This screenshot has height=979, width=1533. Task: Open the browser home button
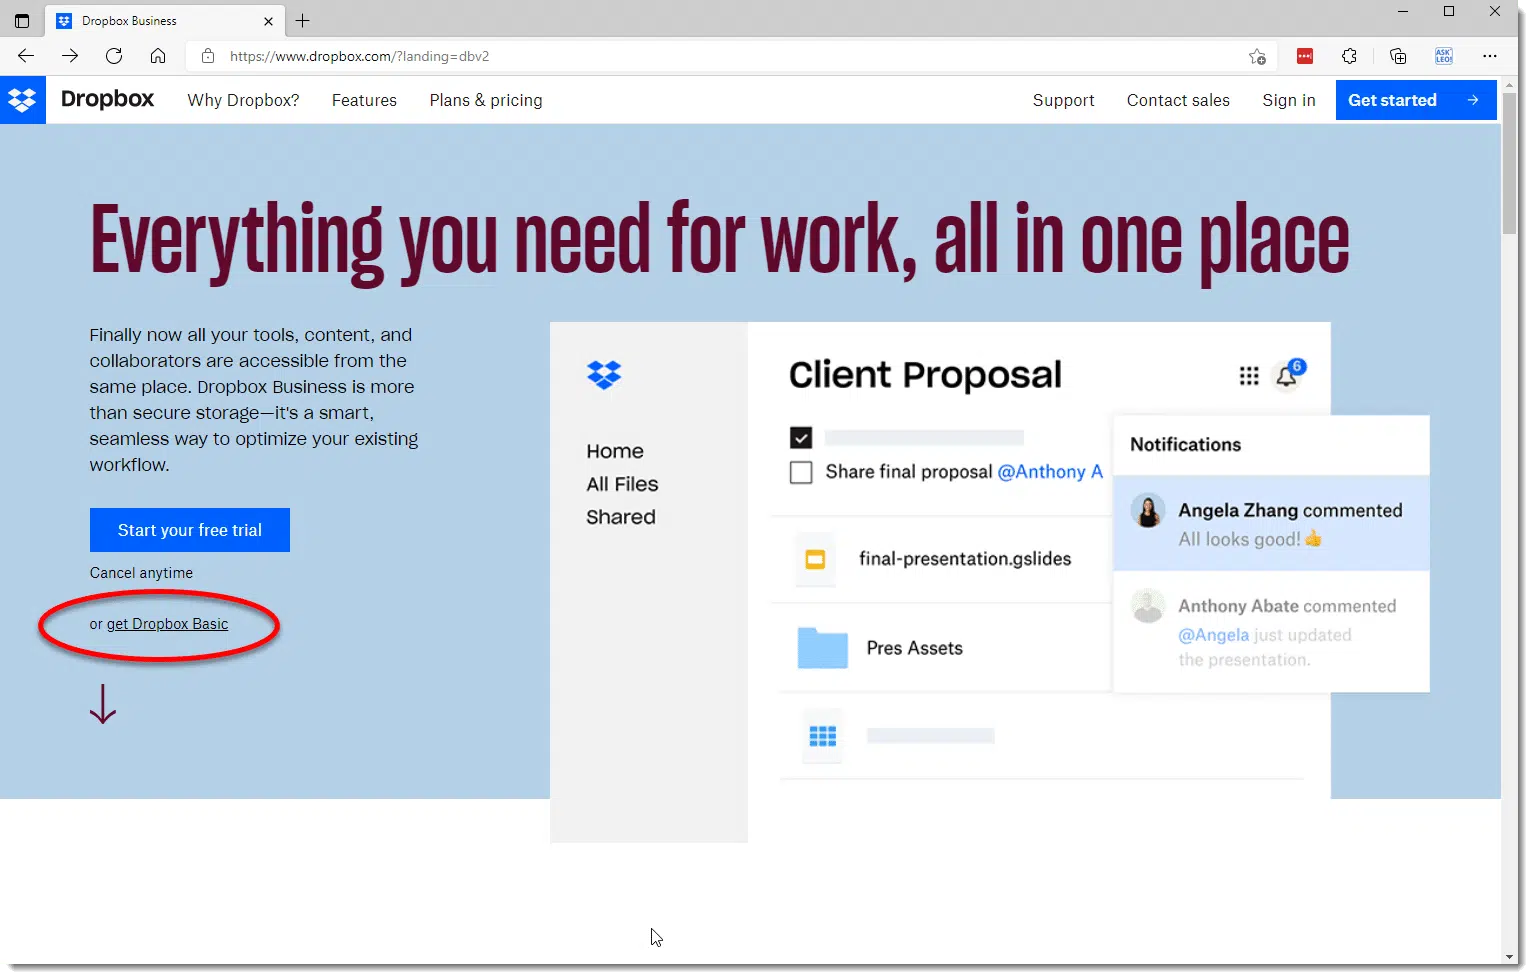coord(158,56)
